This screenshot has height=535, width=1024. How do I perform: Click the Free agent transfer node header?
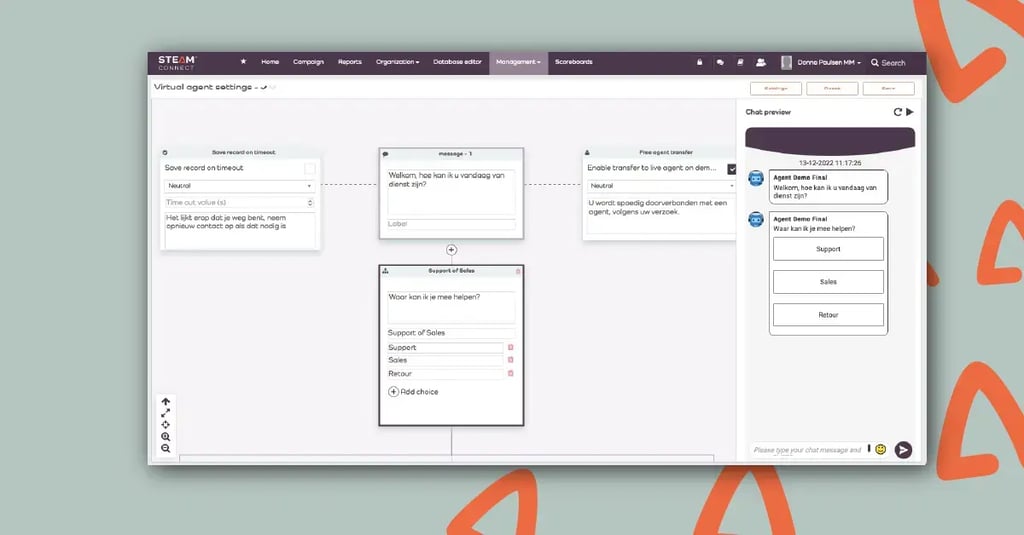pos(660,152)
